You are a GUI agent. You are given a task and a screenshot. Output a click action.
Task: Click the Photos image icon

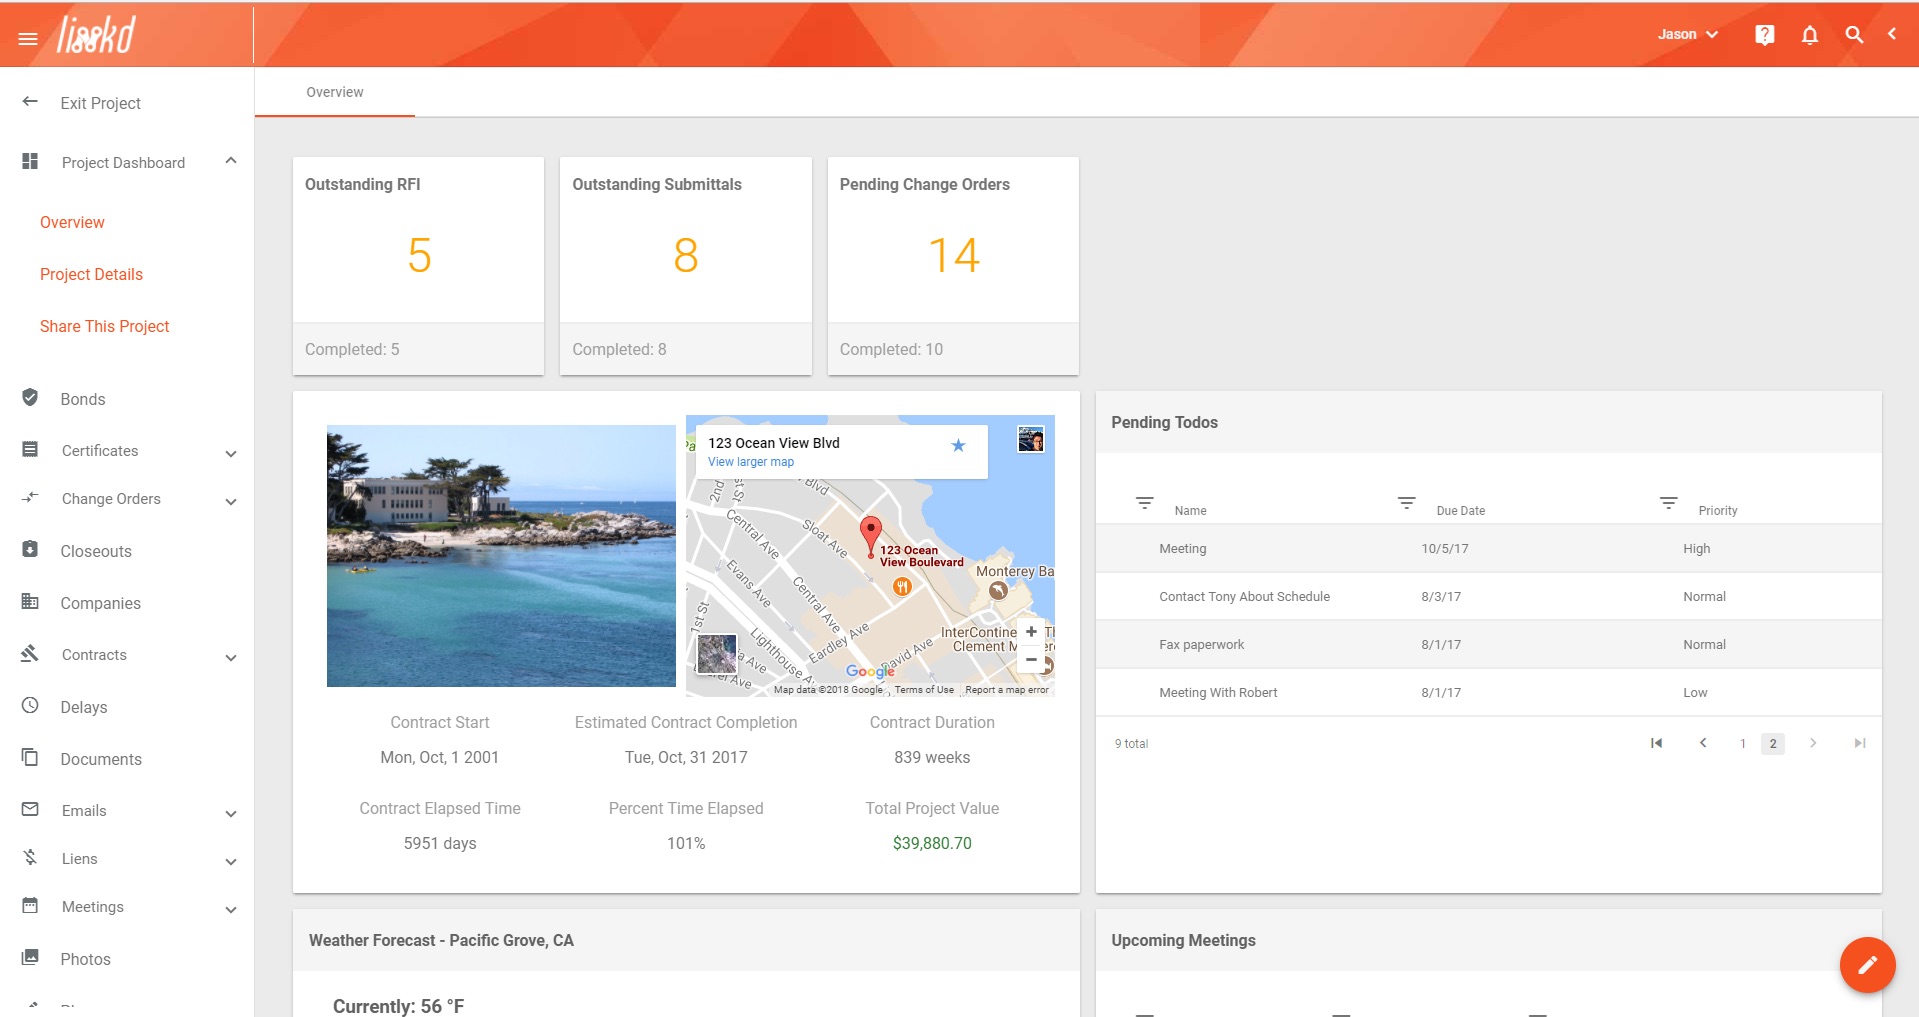point(30,957)
